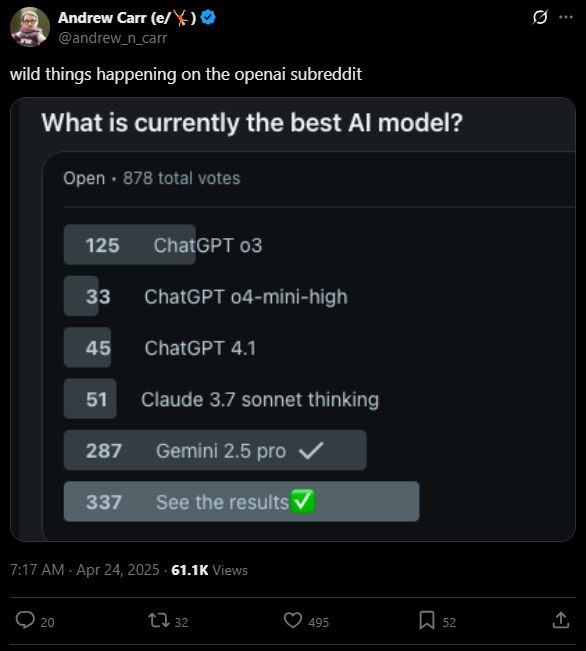586x651 pixels.
Task: Open Andrew Carr's profile avatar
Action: (30, 27)
